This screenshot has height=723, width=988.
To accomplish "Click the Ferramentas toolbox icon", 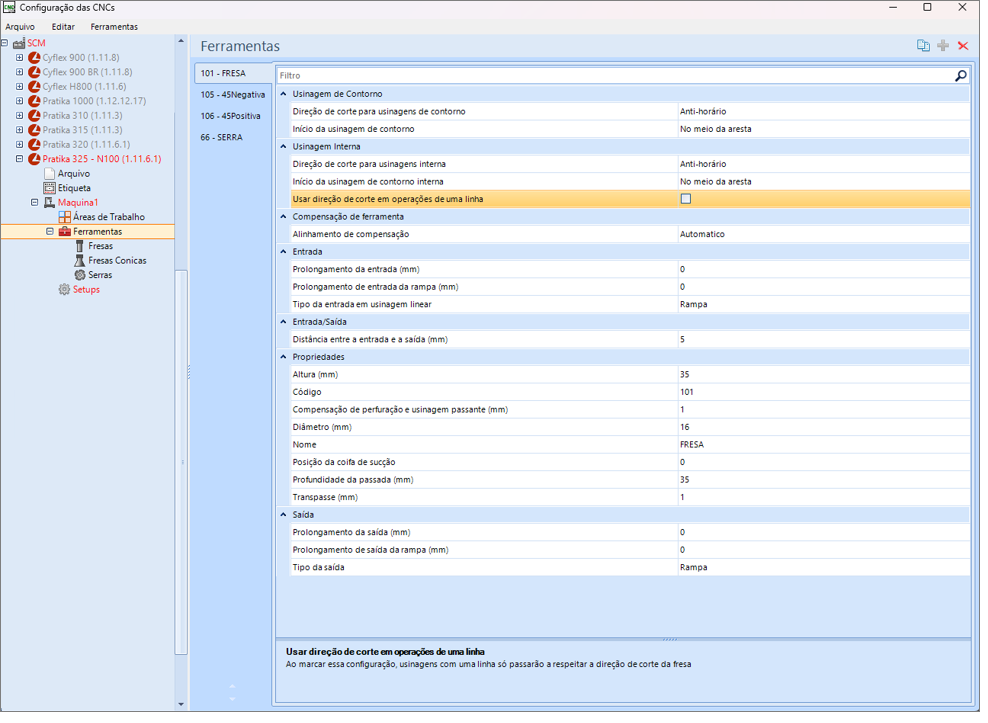I will [x=65, y=233].
